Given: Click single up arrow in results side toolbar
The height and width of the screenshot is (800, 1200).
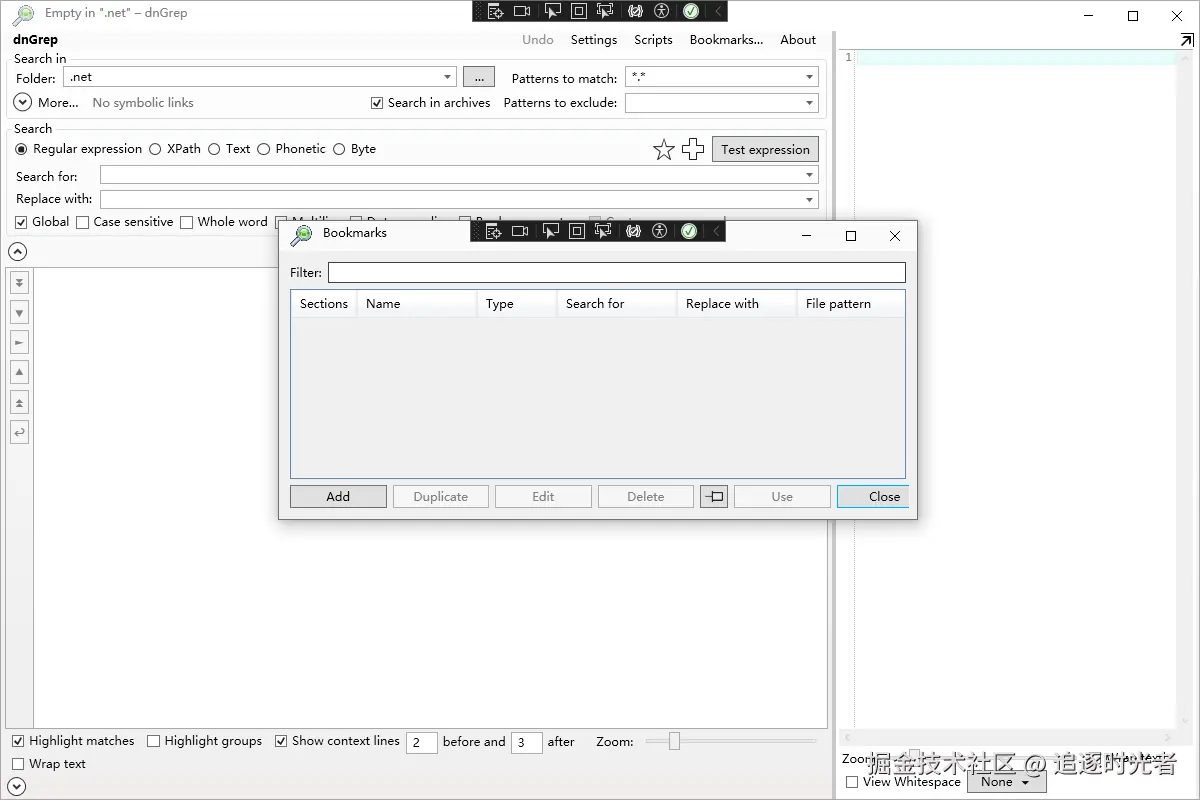Looking at the screenshot, I should point(19,373).
